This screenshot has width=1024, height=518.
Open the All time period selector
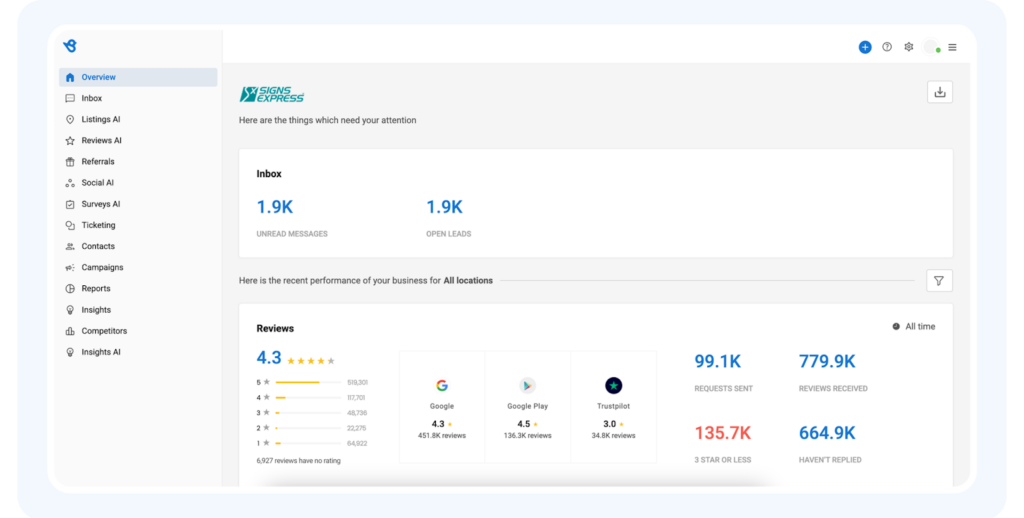pos(914,327)
